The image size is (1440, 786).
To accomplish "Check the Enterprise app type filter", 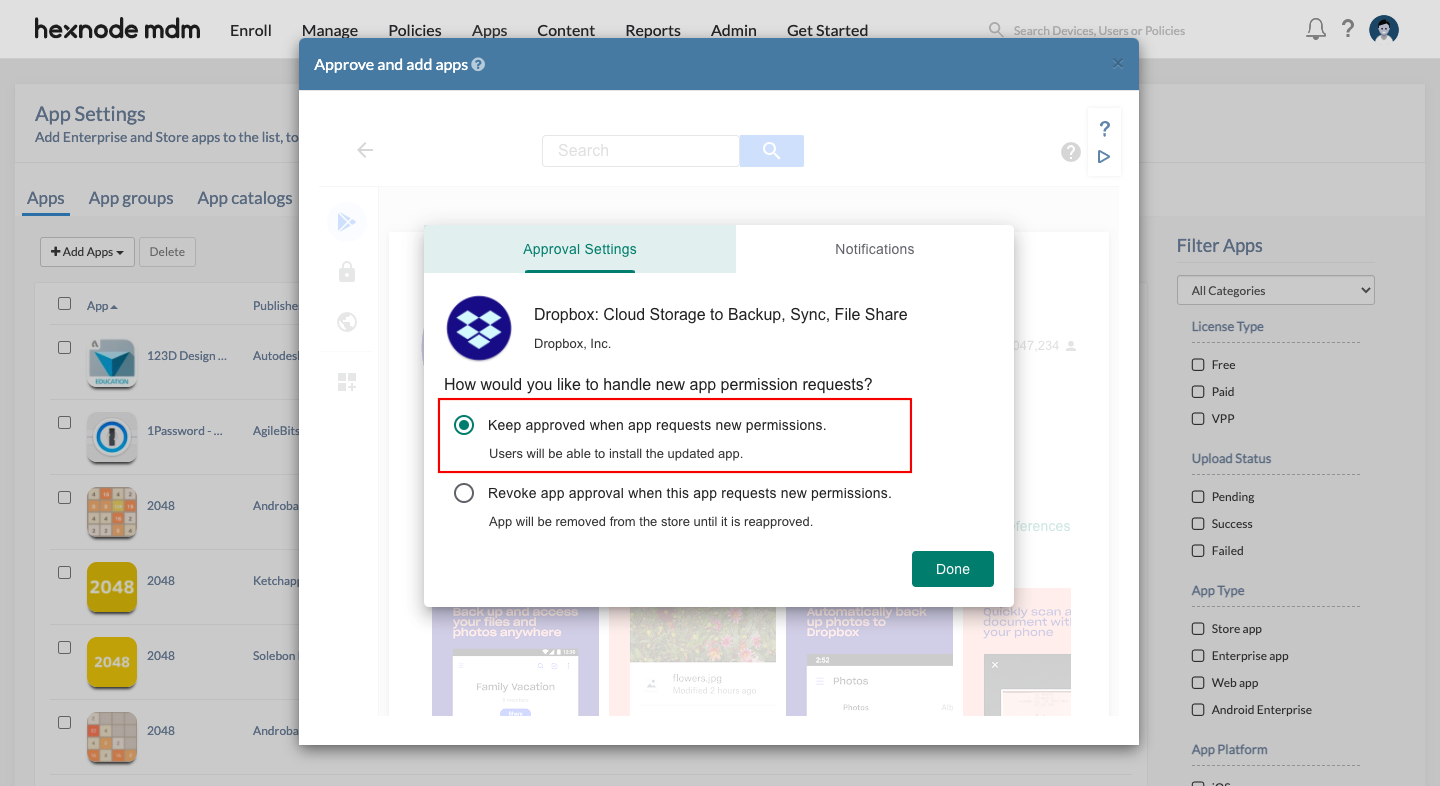I will pyautogui.click(x=1198, y=656).
